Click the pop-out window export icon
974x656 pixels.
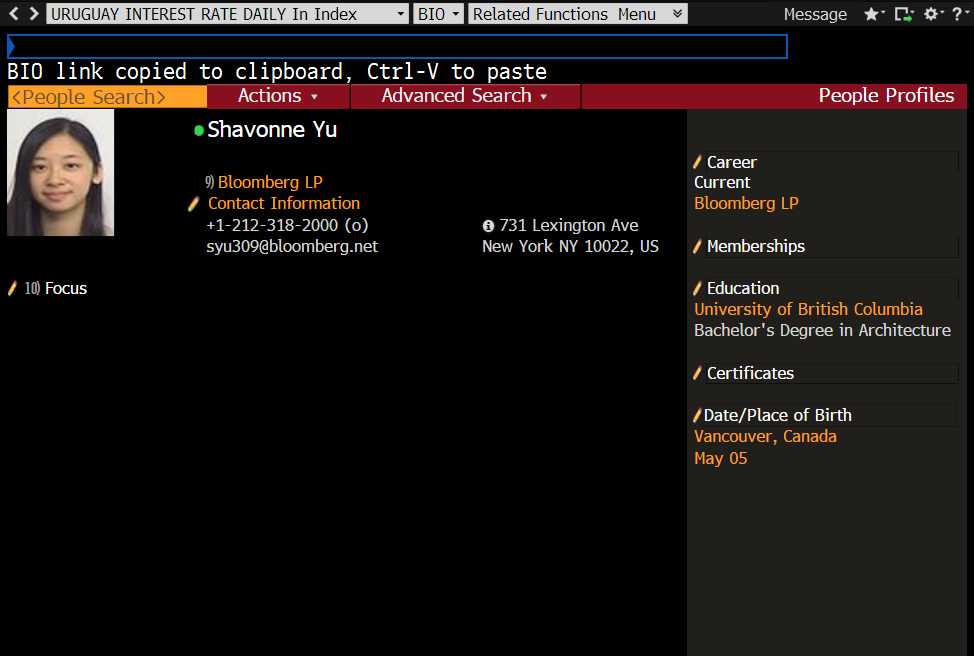tap(904, 14)
